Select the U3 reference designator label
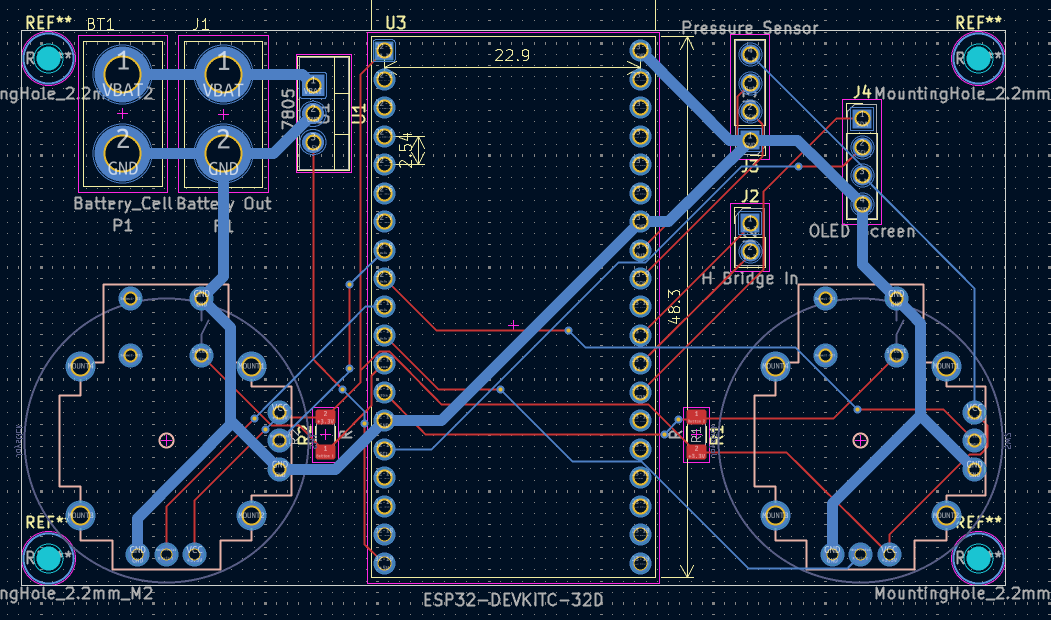The height and width of the screenshot is (620, 1051). point(395,22)
